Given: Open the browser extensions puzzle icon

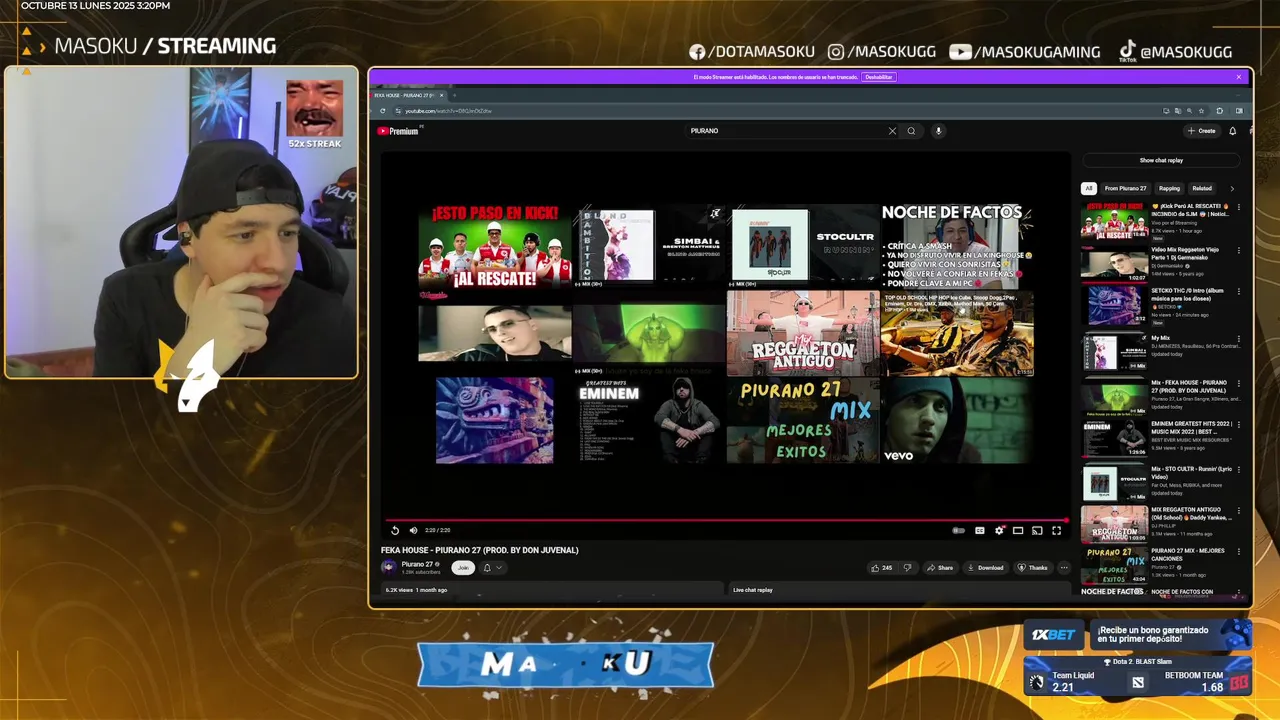Looking at the screenshot, I should tap(1219, 111).
